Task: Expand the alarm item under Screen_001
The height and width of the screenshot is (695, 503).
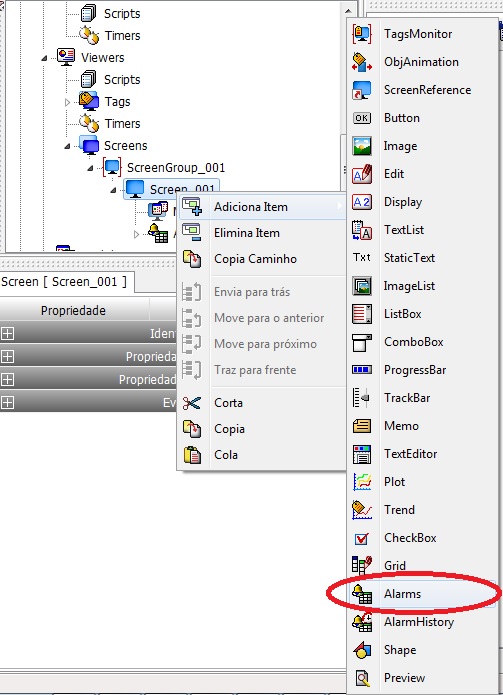Action: coord(136,234)
